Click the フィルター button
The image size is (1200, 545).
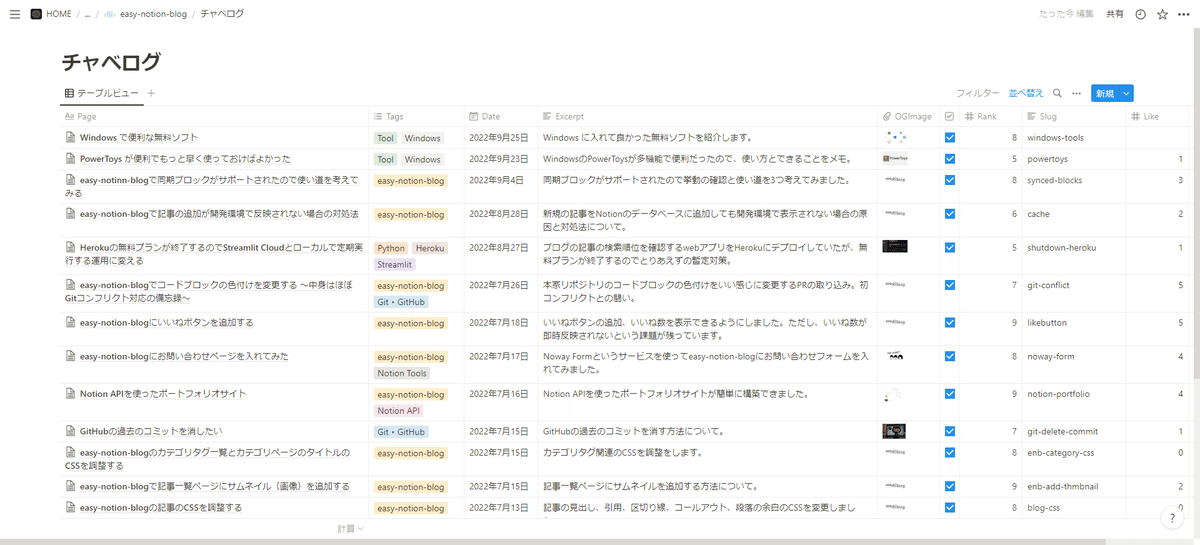(977, 93)
